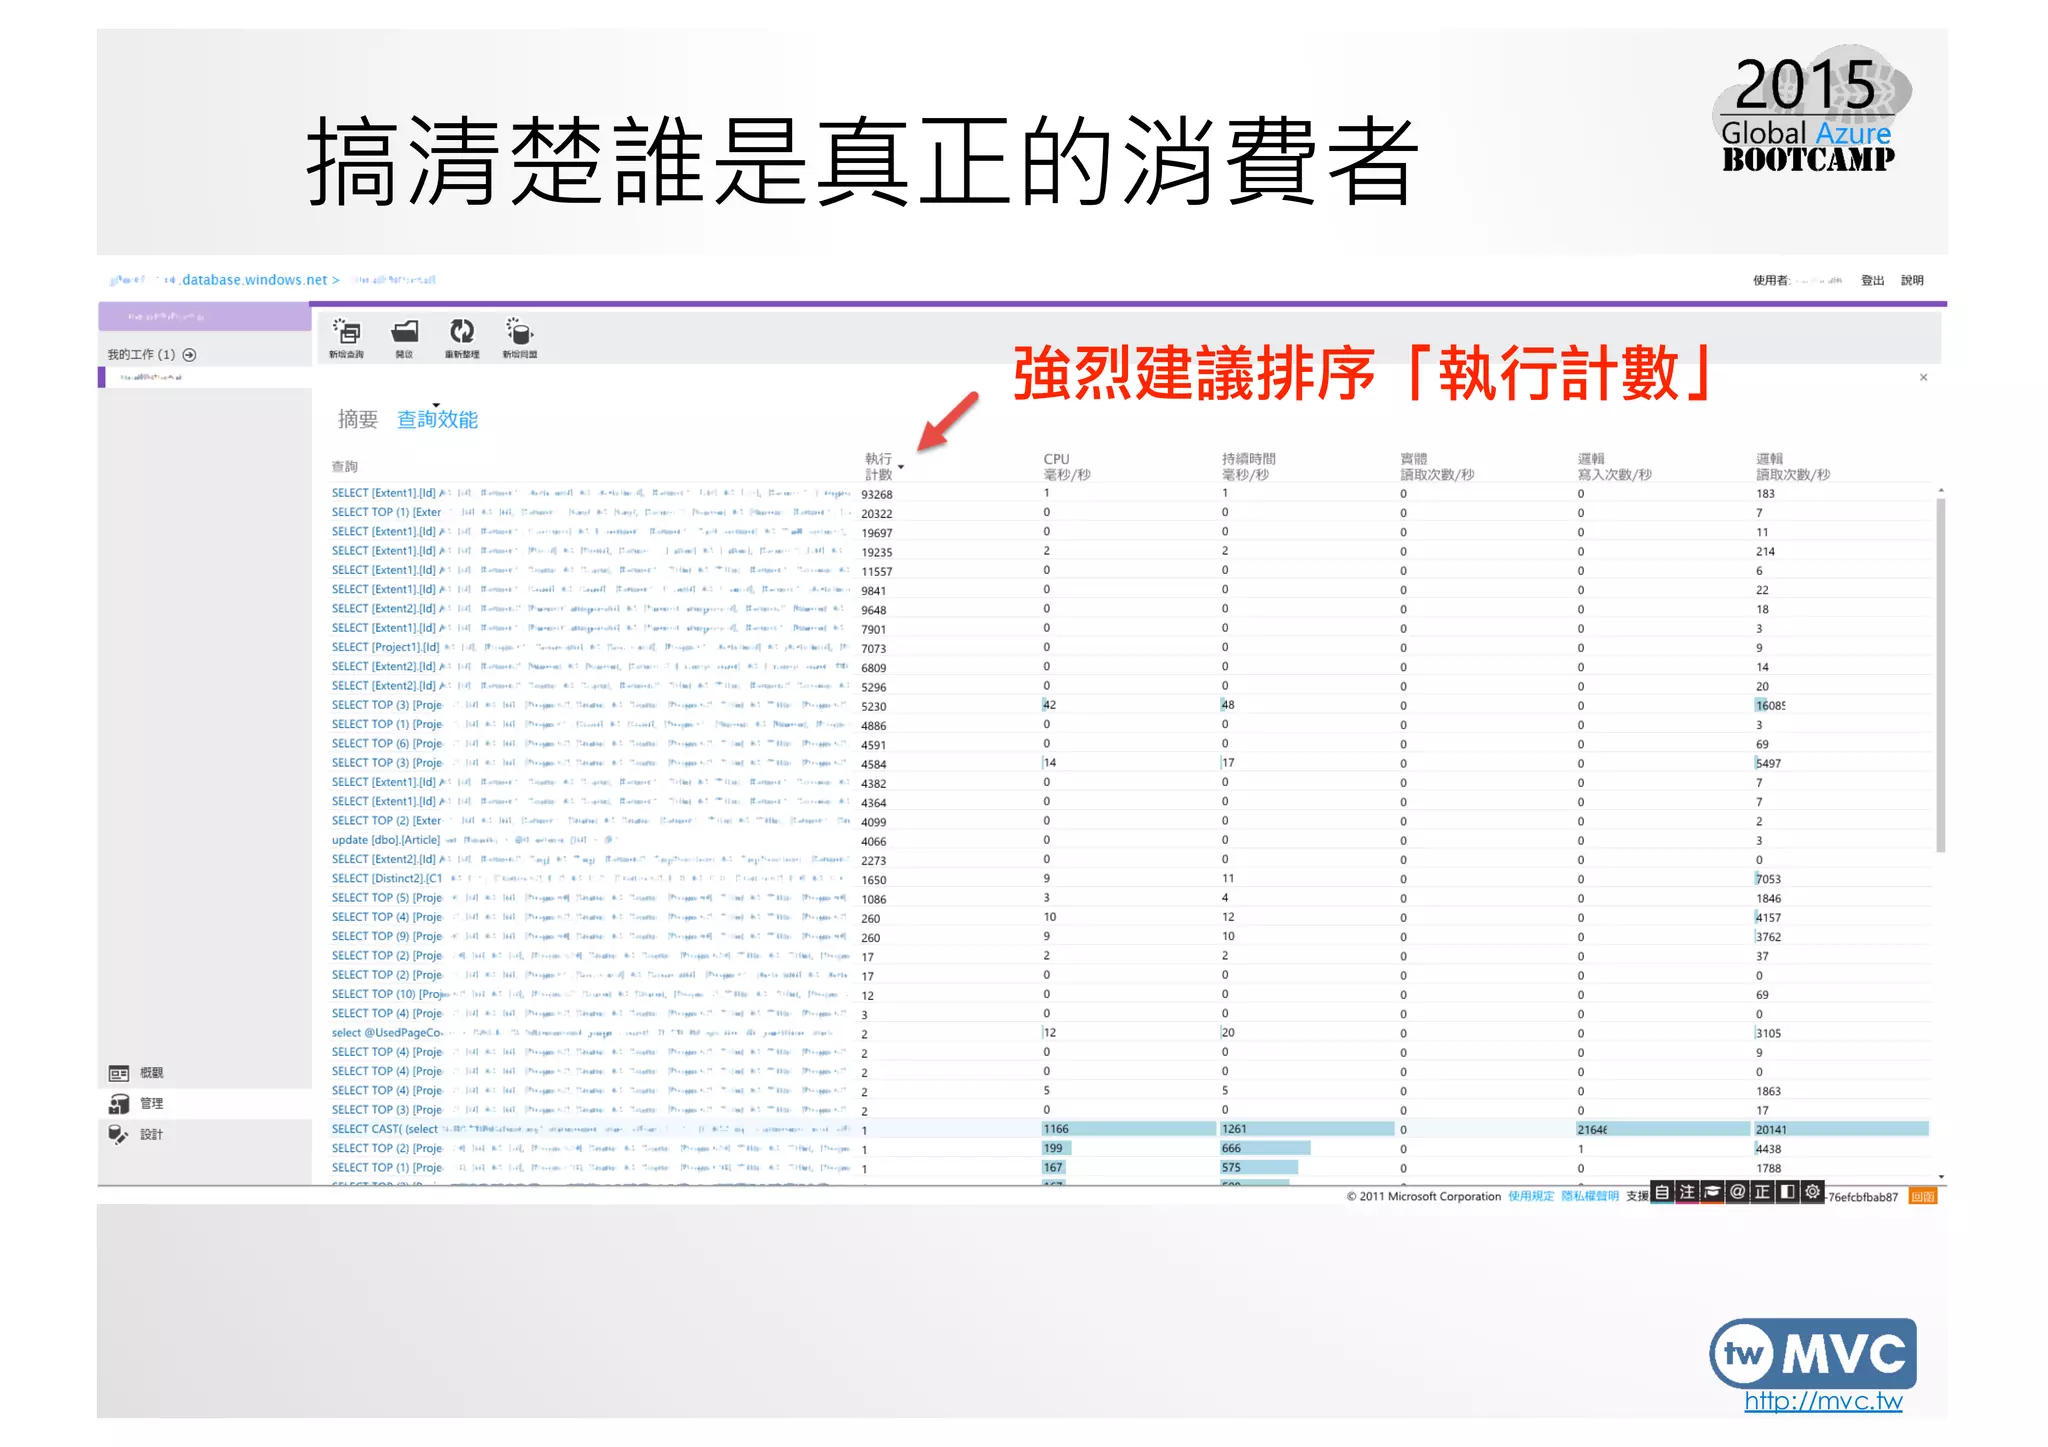Open the SELECT [Project1].[Id] row, count 7073

(1130, 648)
